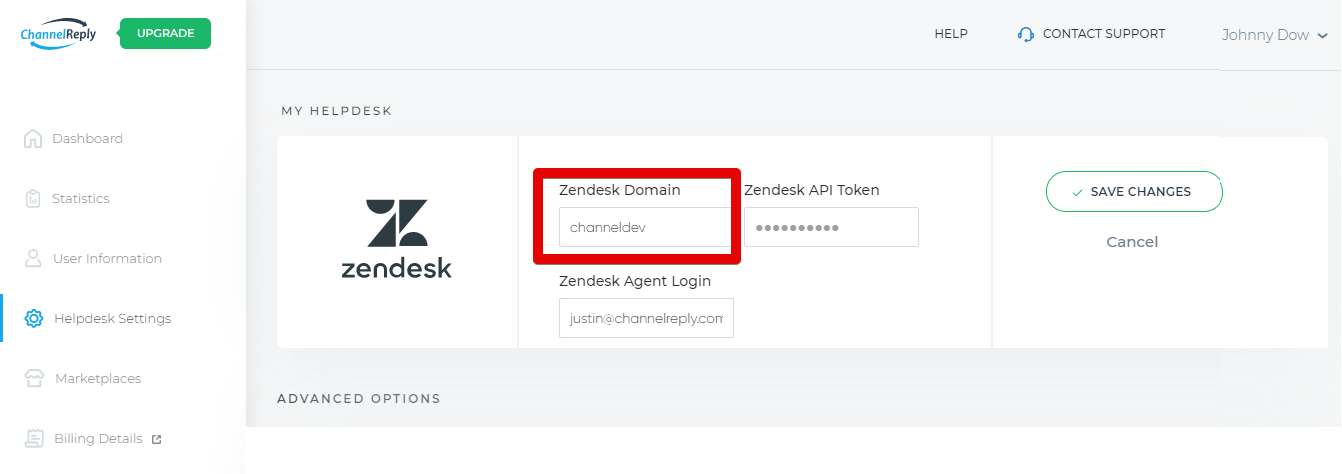Go to the Marketplaces section
This screenshot has height=474, width=1342.
click(x=98, y=379)
